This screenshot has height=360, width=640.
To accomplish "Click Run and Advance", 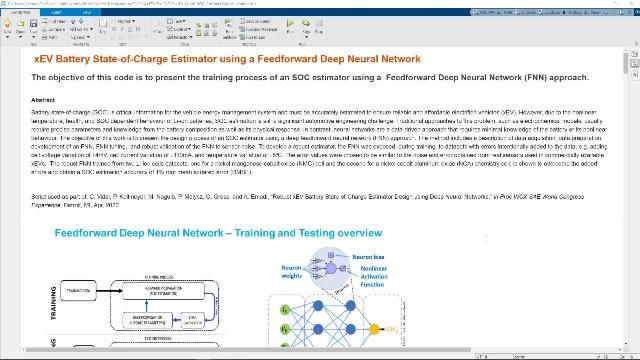I will (258, 29).
